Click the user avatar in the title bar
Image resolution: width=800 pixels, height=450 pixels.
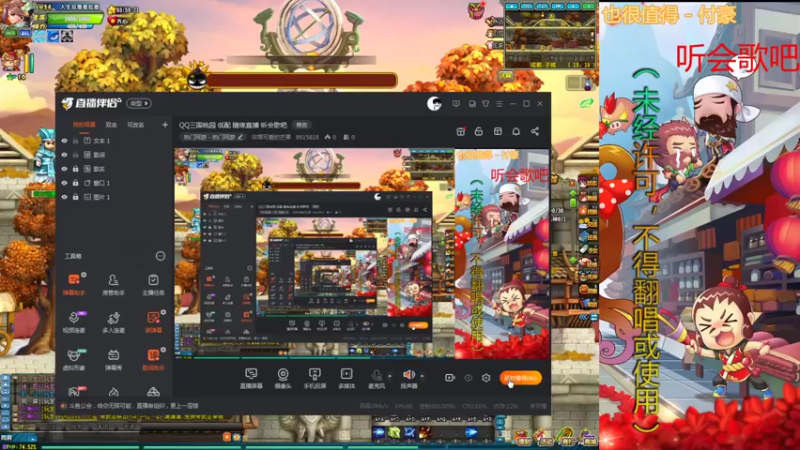pyautogui.click(x=434, y=104)
